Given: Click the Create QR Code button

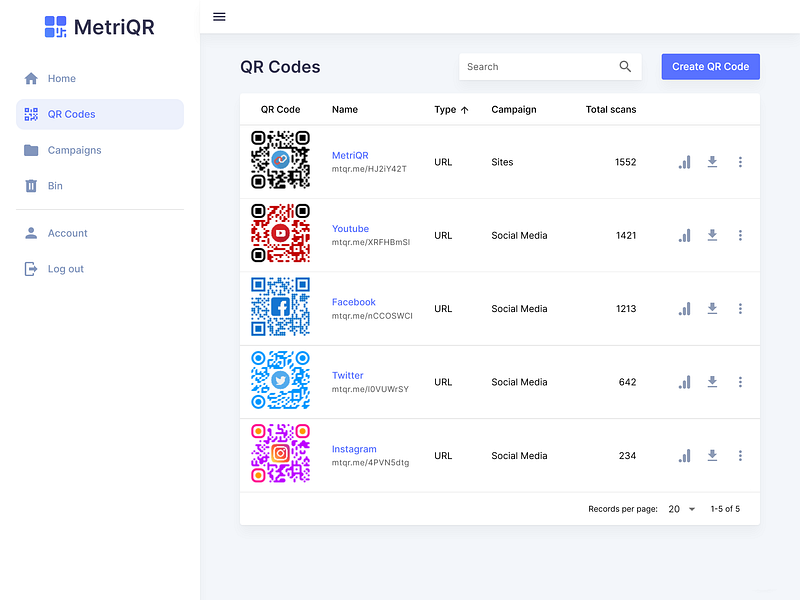Looking at the screenshot, I should [710, 66].
